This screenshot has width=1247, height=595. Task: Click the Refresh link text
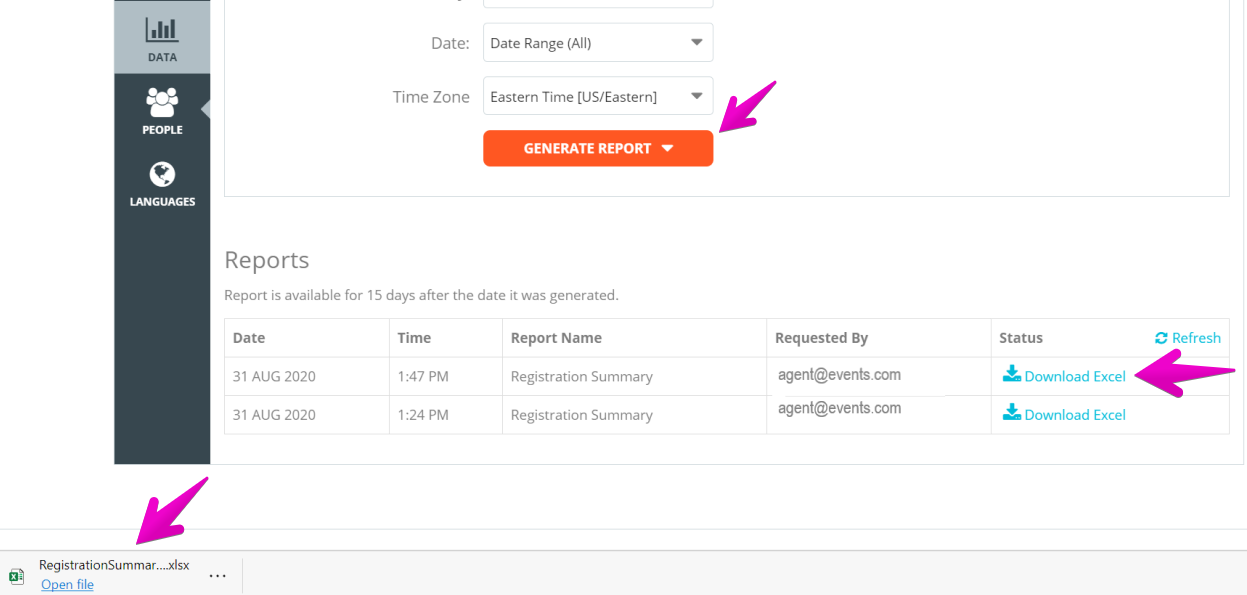coord(1196,338)
